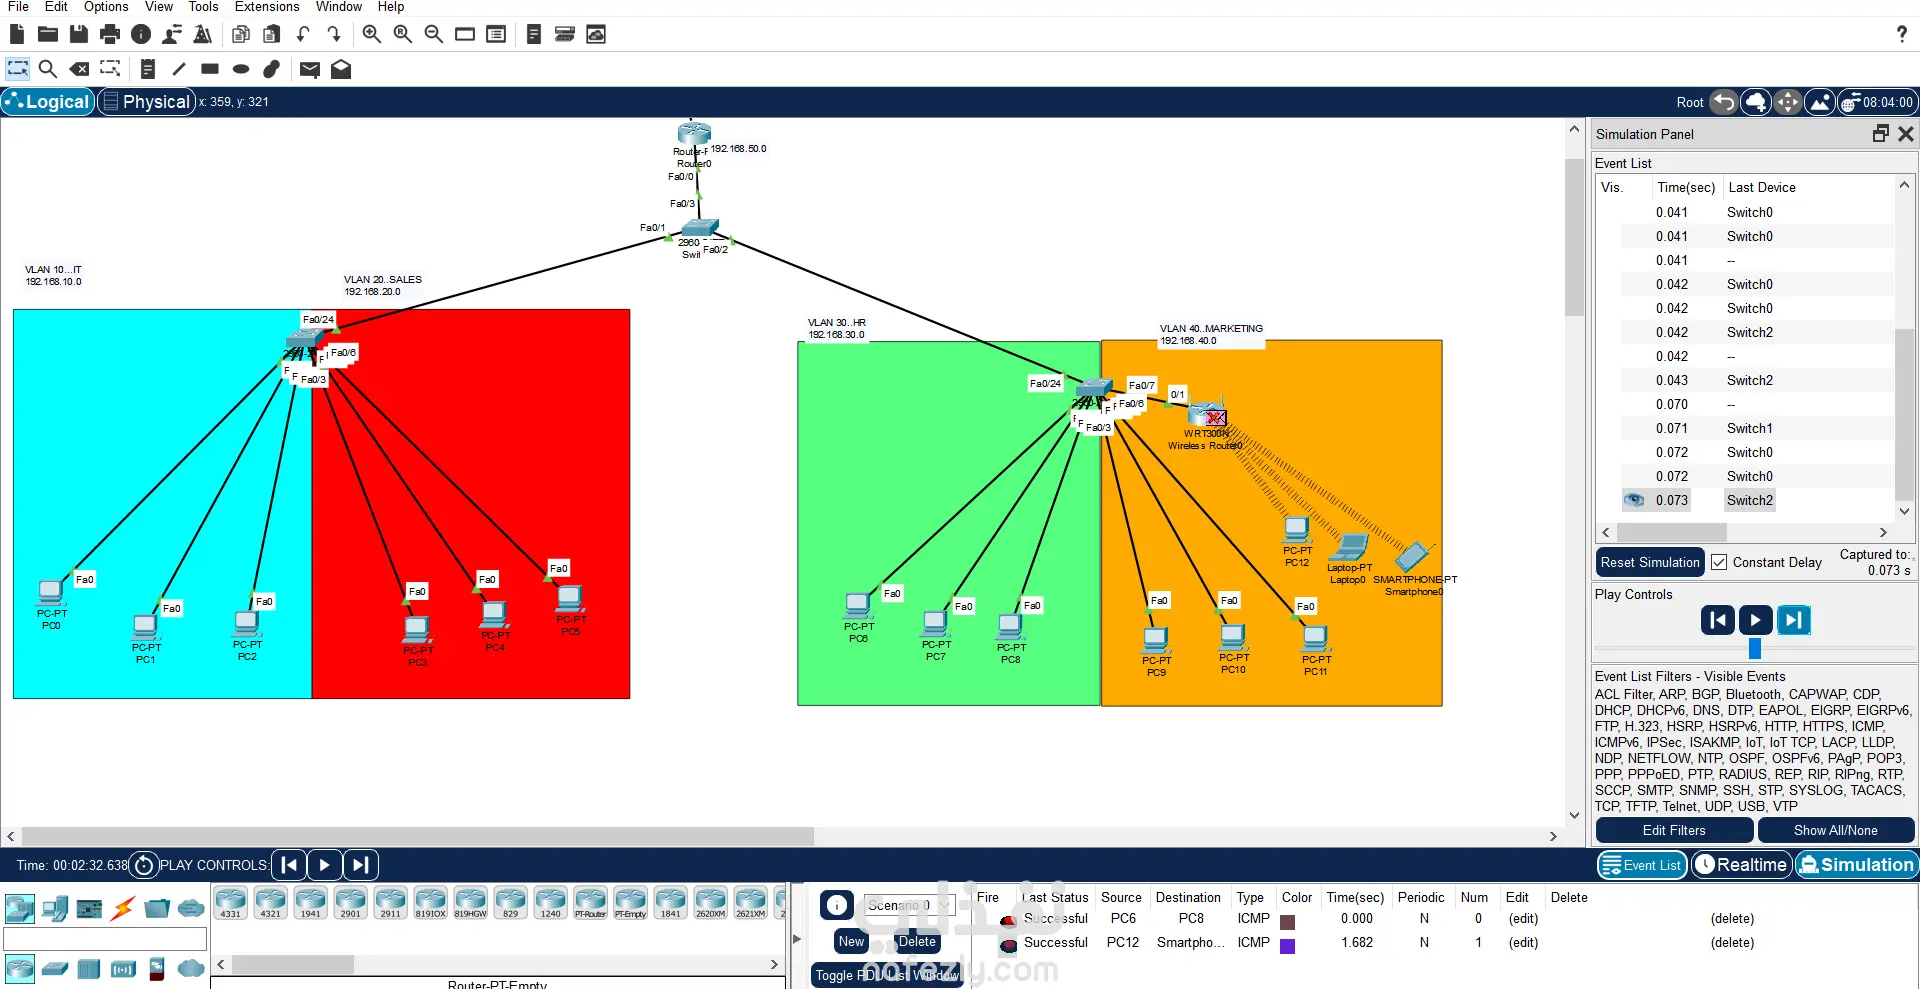This screenshot has height=989, width=1920.
Task: Activate the Select tool
Action: coord(17,69)
